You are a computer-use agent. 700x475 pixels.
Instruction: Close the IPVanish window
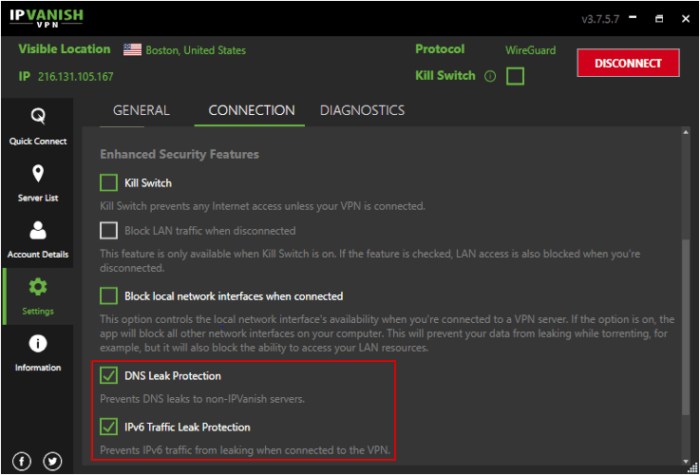click(686, 19)
